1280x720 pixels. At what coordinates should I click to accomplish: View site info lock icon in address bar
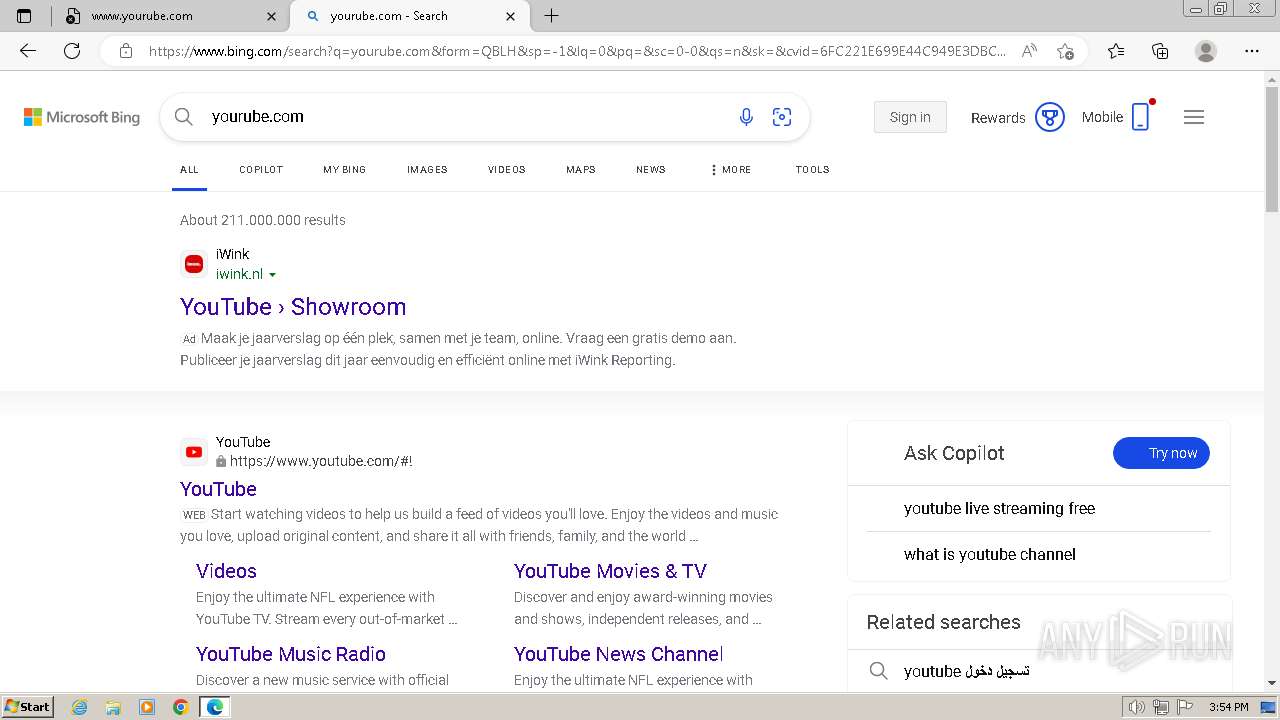click(126, 51)
